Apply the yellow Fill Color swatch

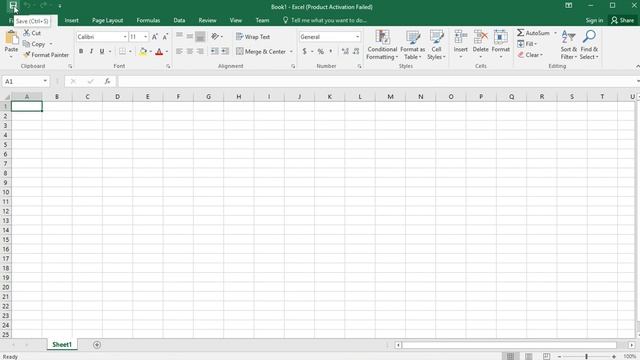(x=143, y=51)
